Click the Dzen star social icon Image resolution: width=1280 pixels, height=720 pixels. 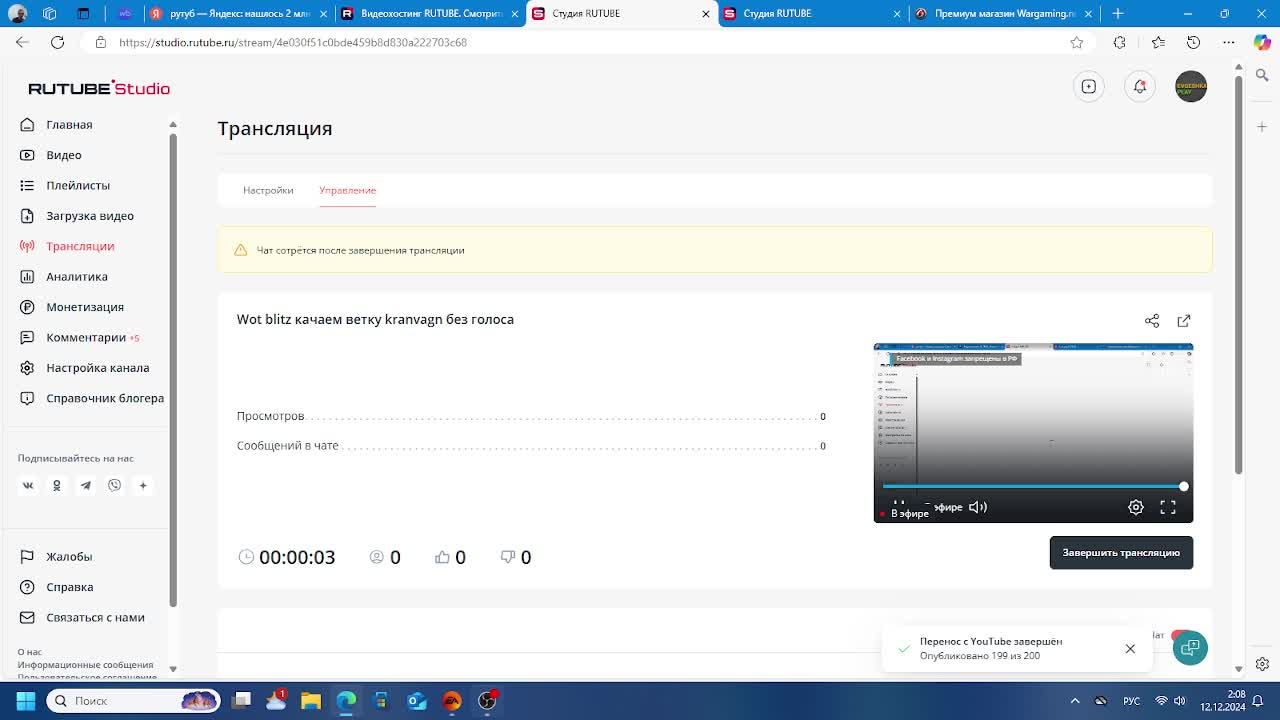143,485
